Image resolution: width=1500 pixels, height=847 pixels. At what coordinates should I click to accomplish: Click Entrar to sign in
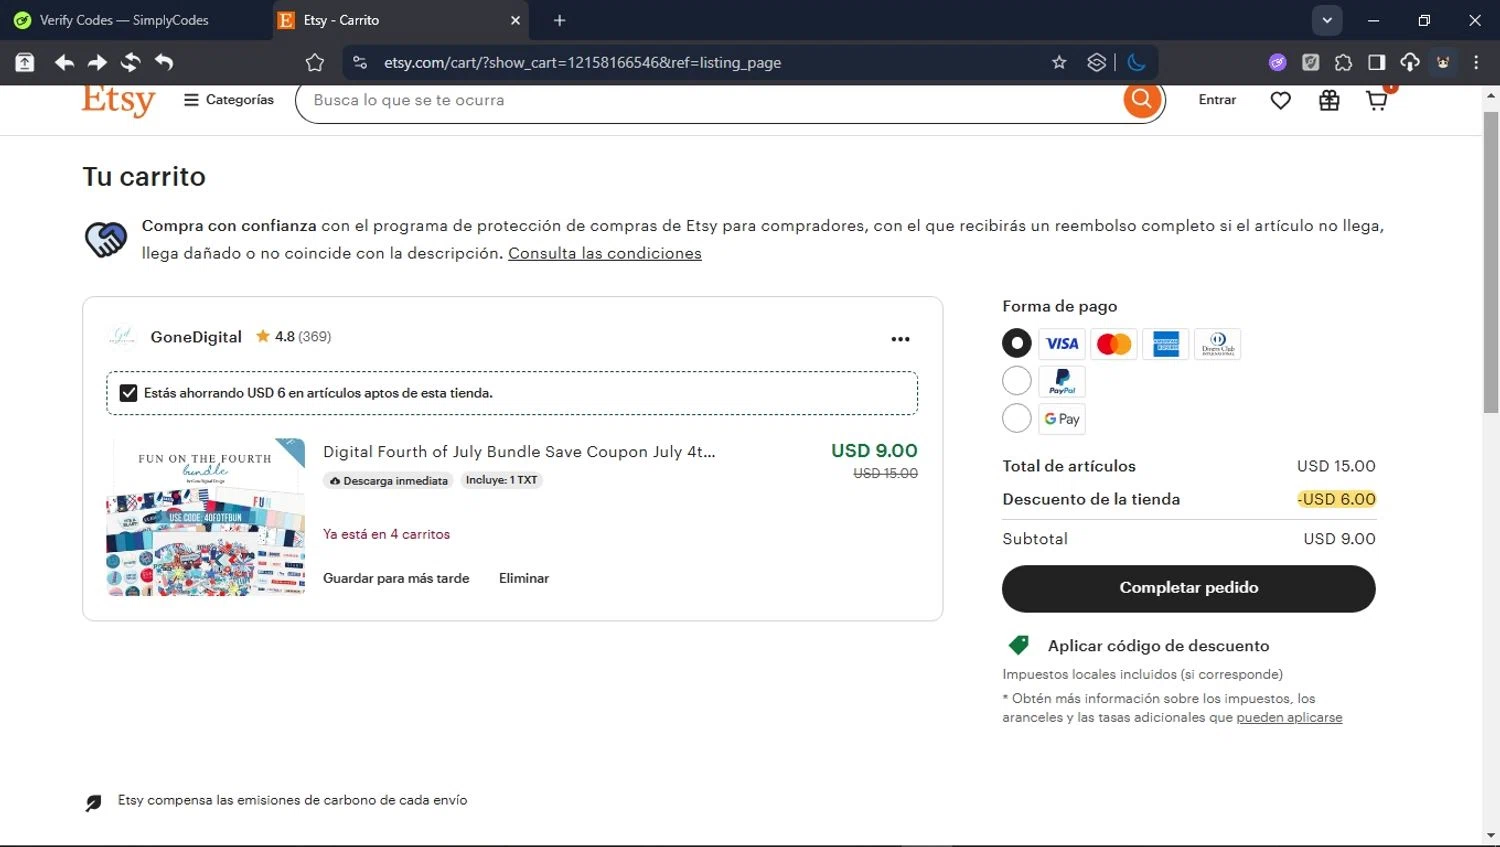(x=1217, y=100)
